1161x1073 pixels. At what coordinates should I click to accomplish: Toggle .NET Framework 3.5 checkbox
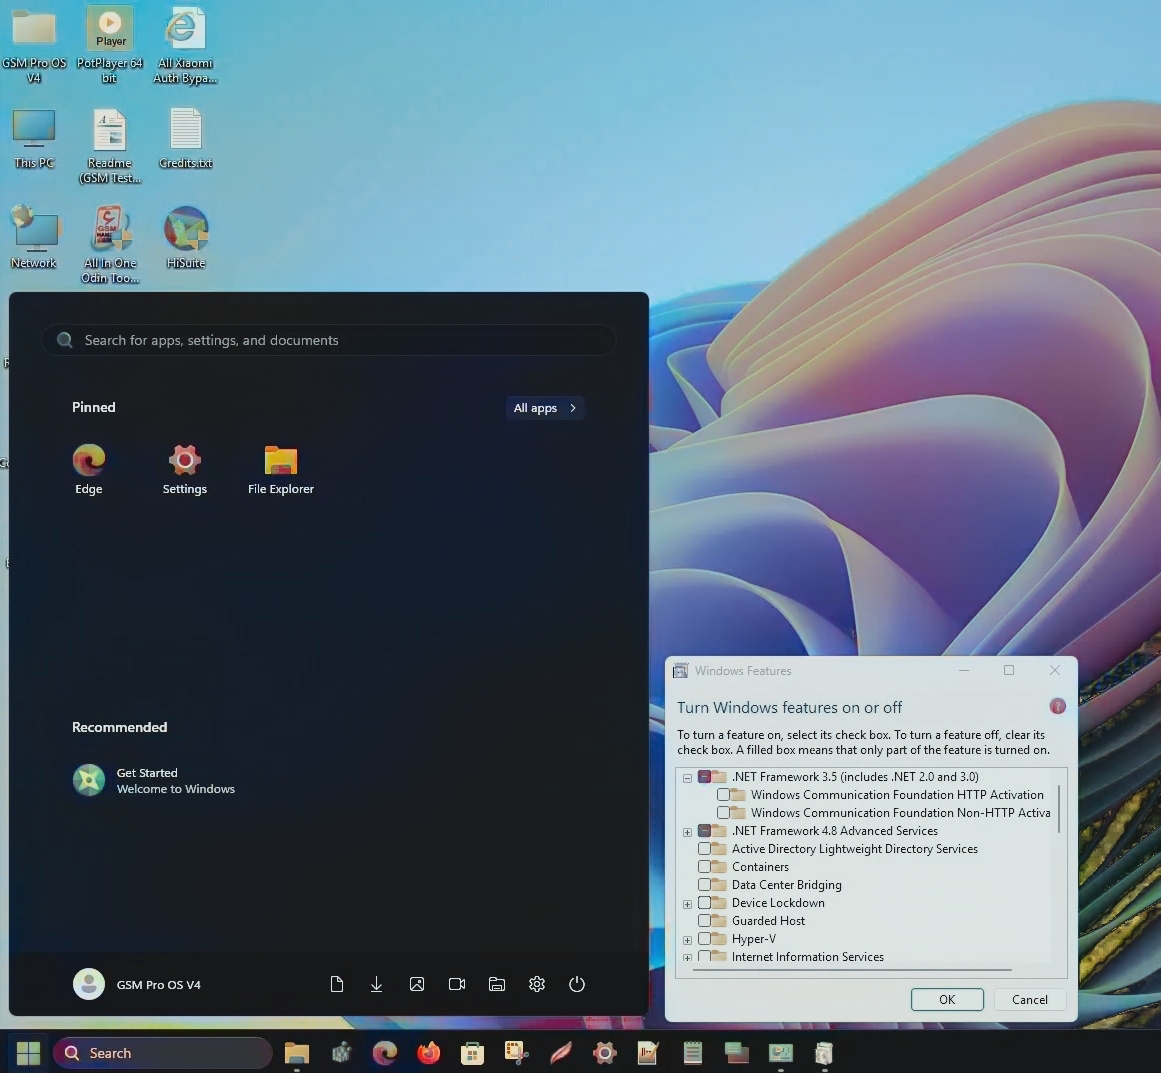pos(704,777)
